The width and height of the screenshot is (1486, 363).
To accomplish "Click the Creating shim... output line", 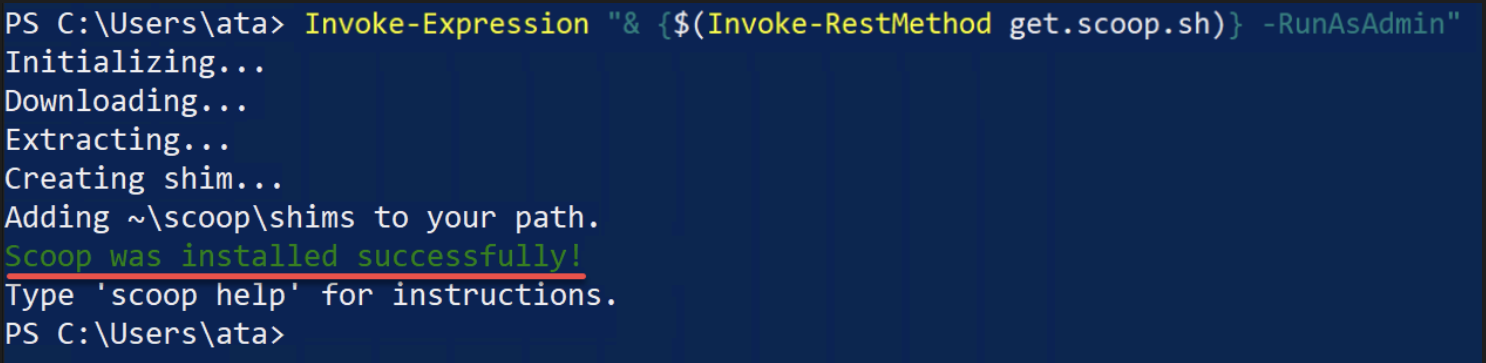I will pos(144,180).
